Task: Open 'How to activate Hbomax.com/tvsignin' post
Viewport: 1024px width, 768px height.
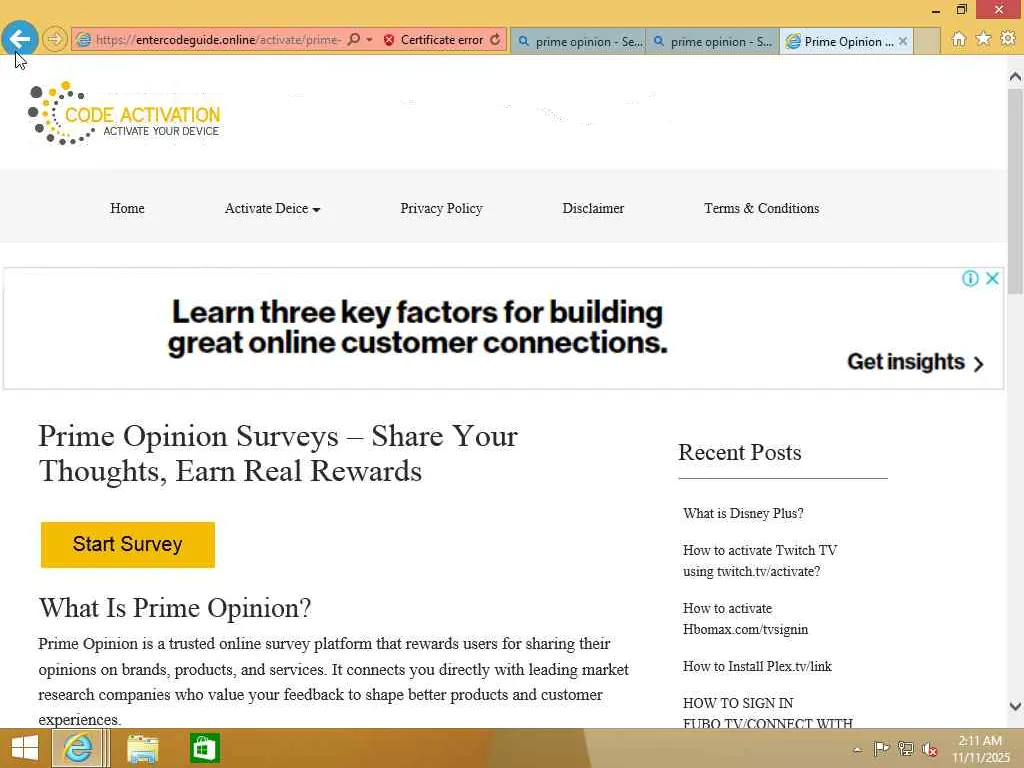Action: pyautogui.click(x=745, y=618)
